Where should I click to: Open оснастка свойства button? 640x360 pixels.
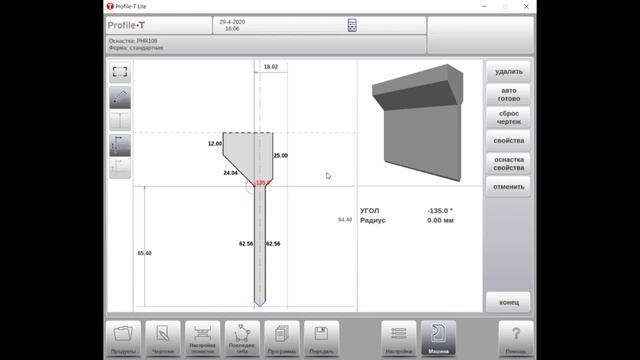coord(509,164)
